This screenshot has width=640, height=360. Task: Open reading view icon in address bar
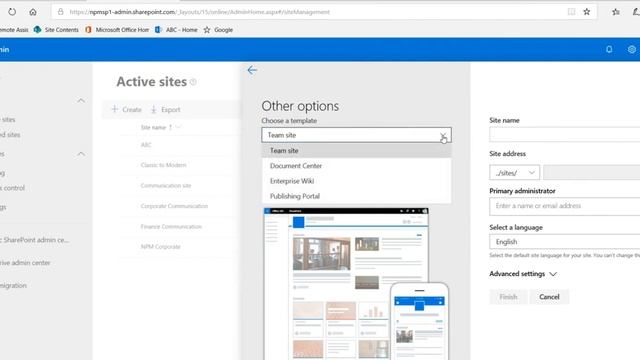tap(571, 12)
